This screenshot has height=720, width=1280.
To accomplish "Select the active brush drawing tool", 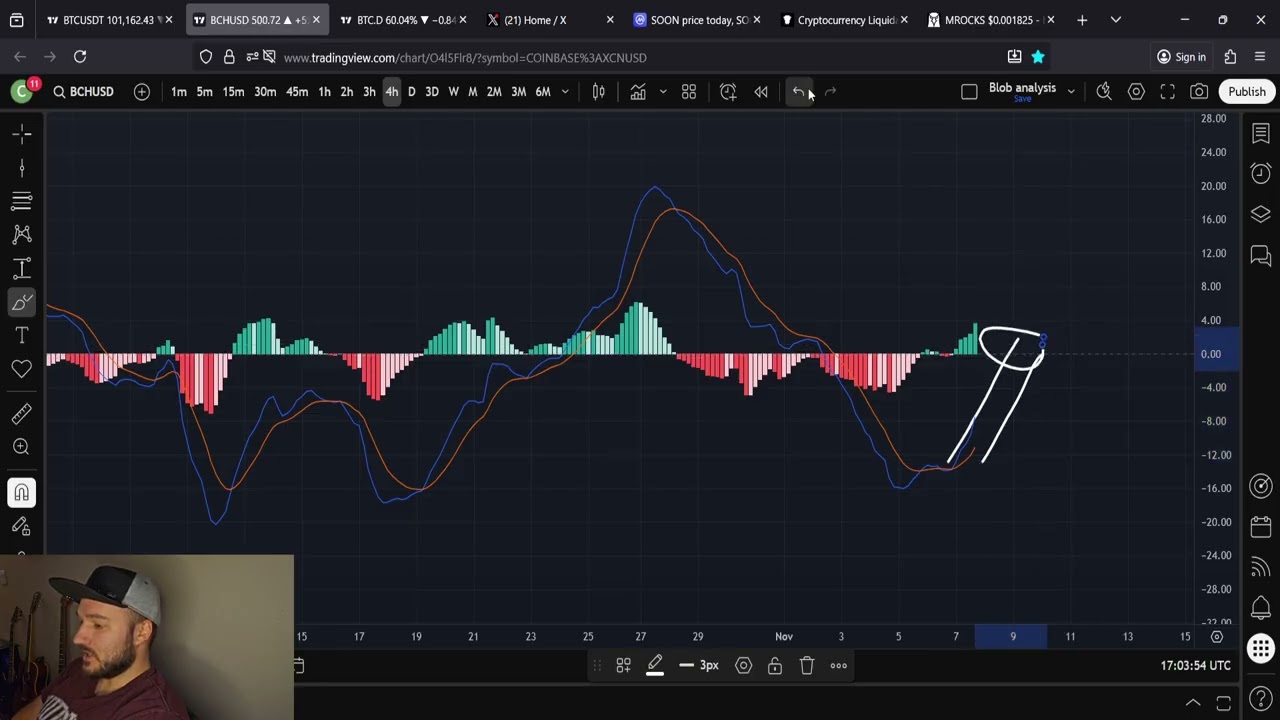I will coord(22,302).
